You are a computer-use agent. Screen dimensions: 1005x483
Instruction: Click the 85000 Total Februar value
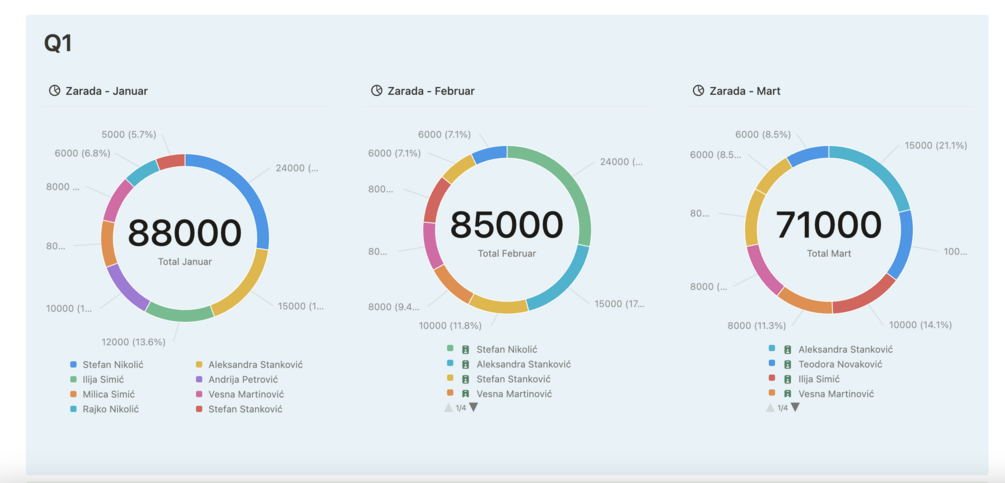pyautogui.click(x=506, y=225)
